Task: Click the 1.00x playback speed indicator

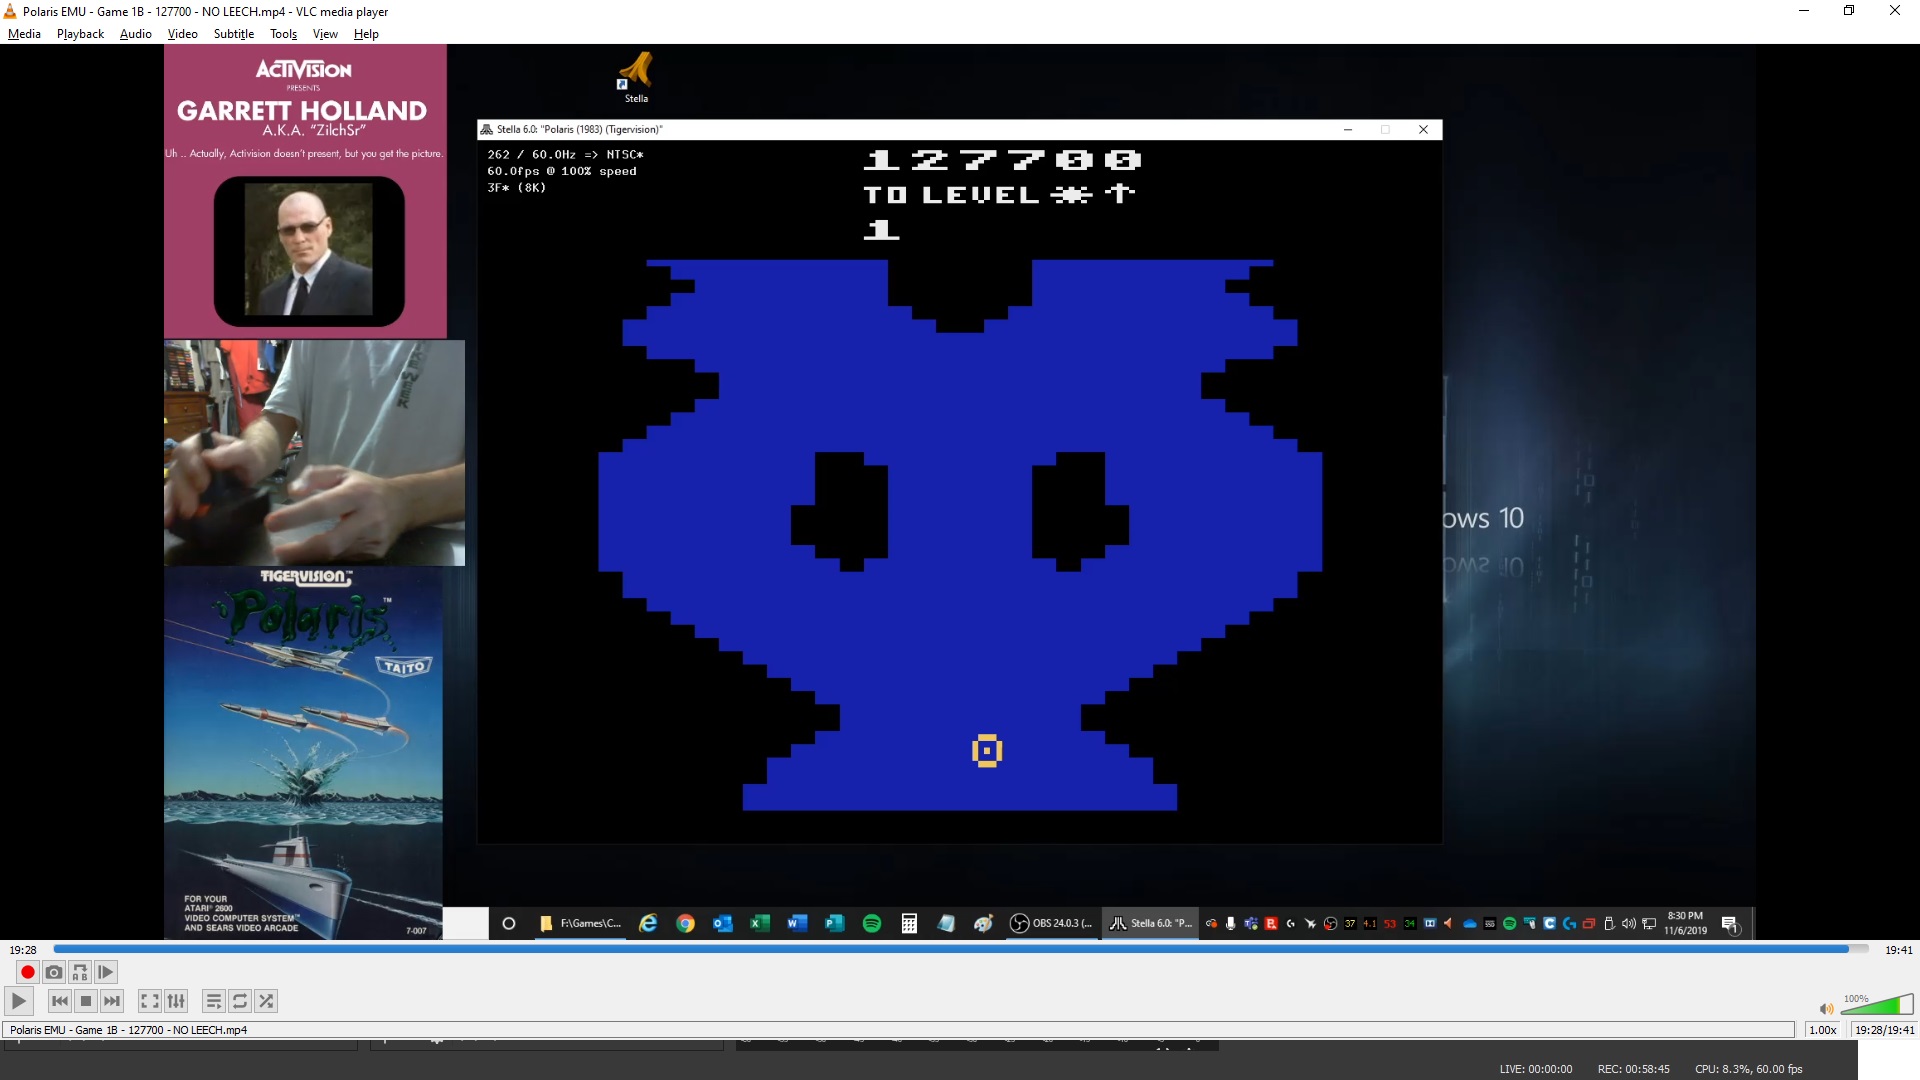Action: click(x=1823, y=1030)
